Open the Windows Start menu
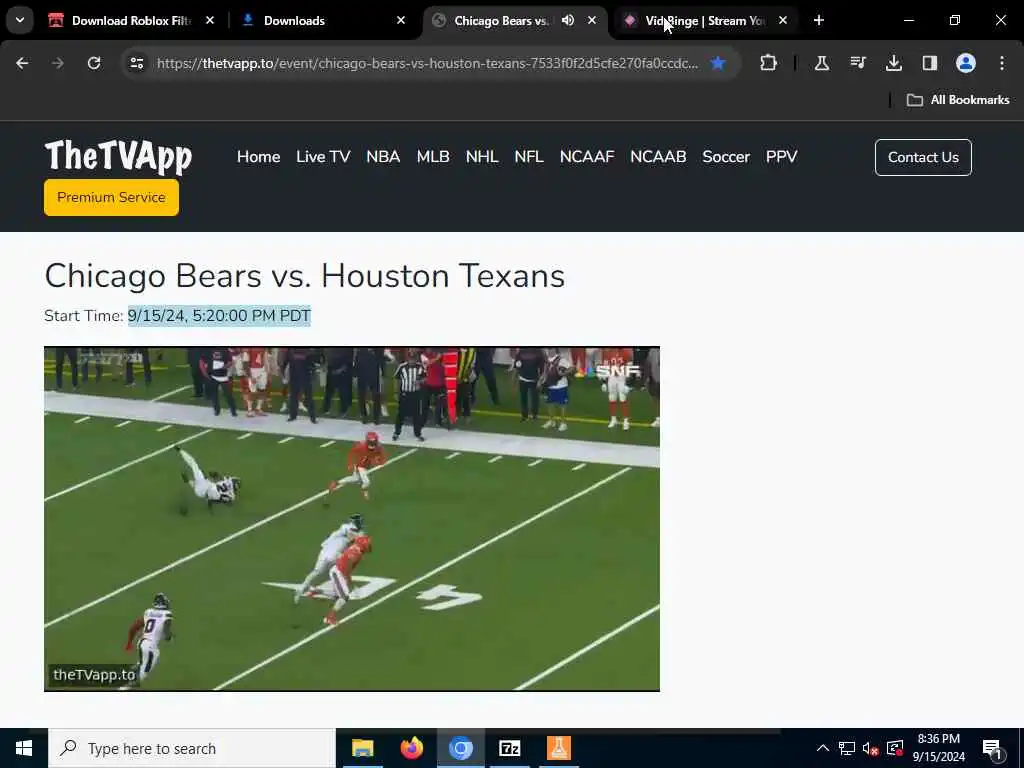 [24, 748]
